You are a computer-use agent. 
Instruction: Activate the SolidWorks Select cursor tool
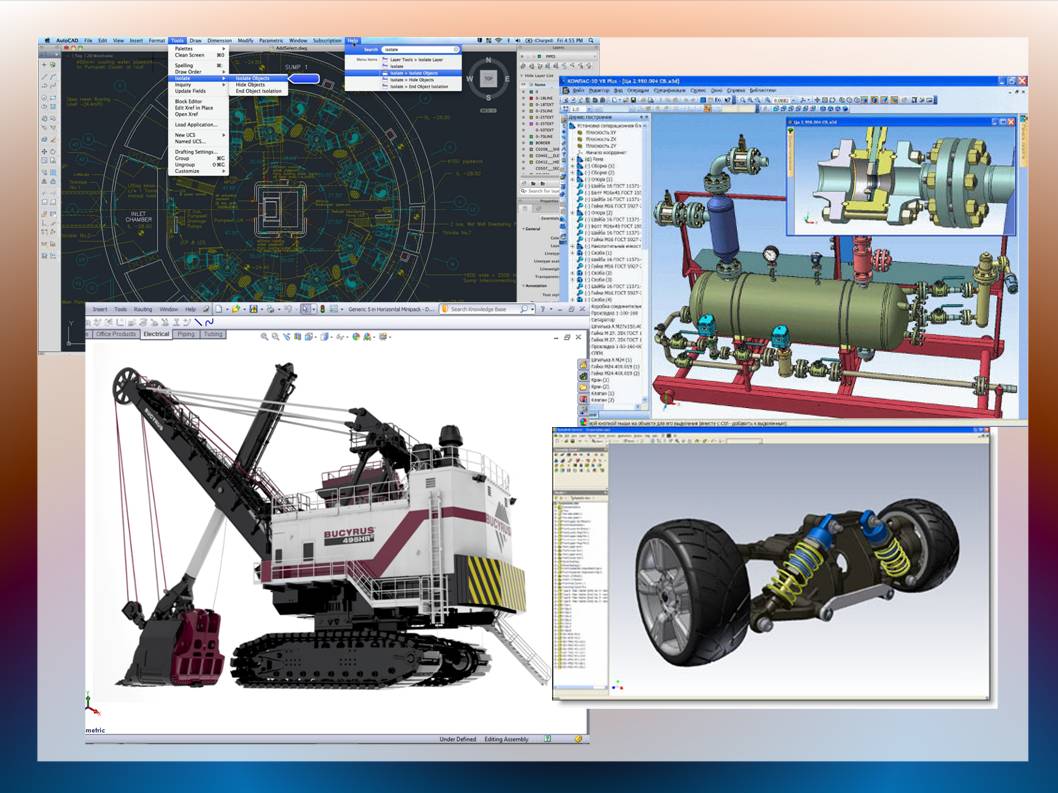pos(306,309)
